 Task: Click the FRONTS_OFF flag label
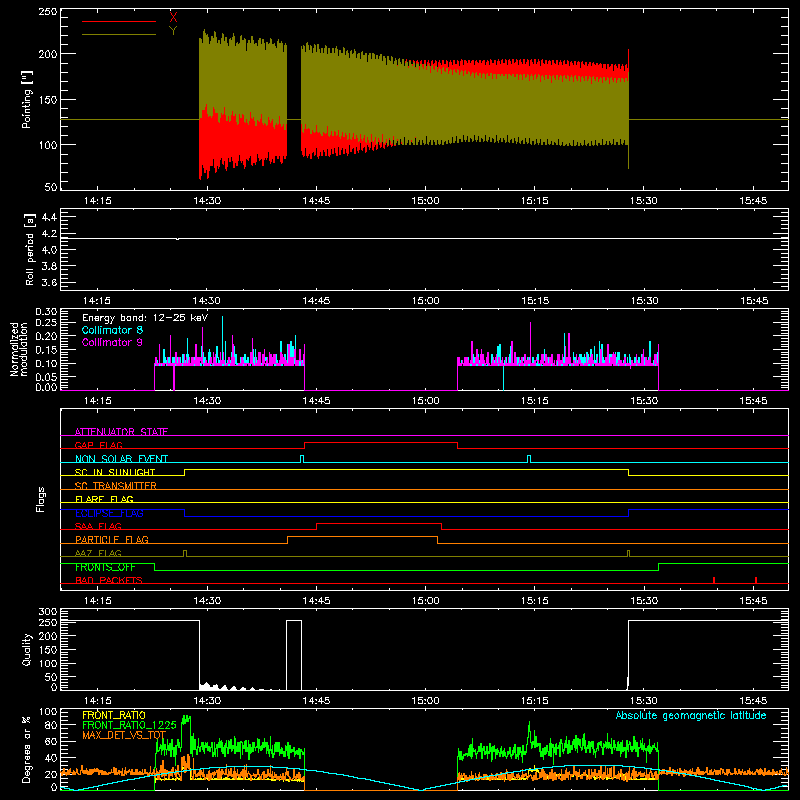[x=105, y=567]
